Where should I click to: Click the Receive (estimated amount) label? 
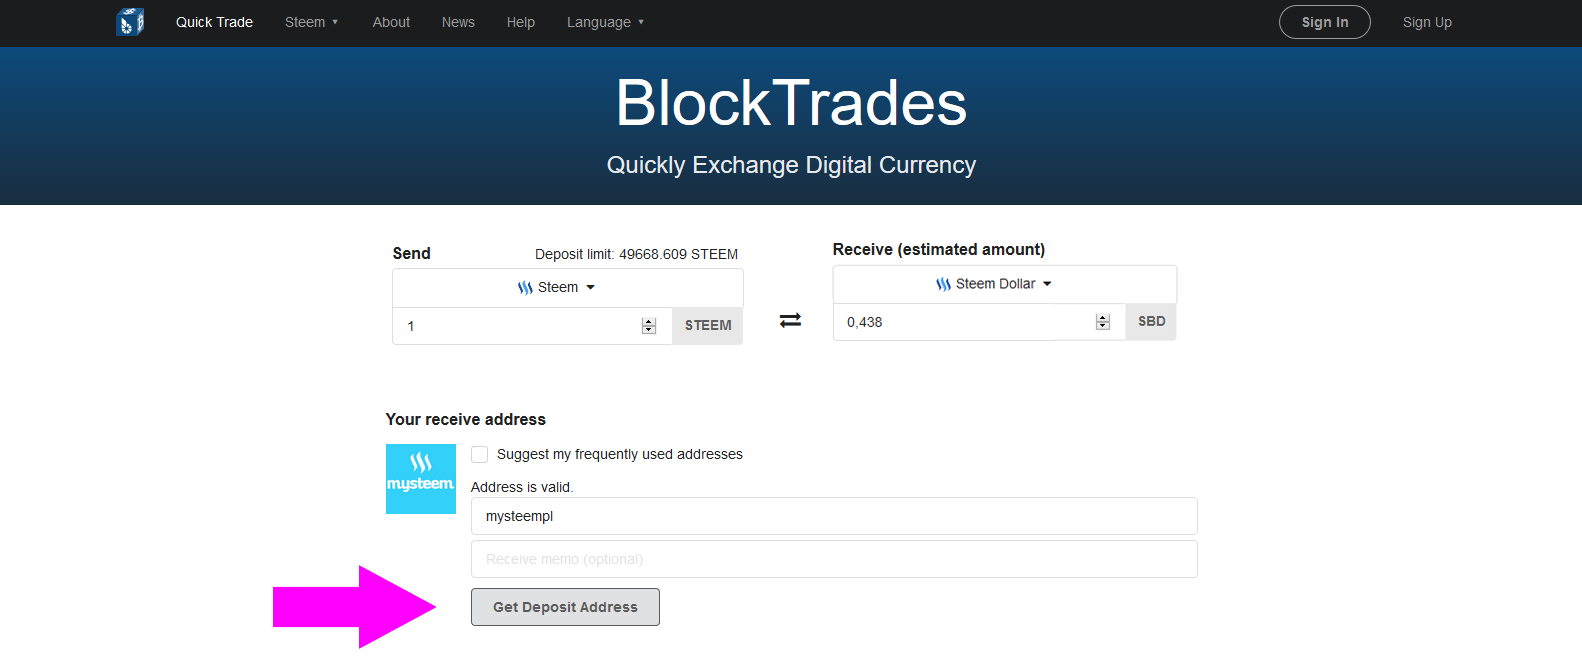(x=939, y=249)
